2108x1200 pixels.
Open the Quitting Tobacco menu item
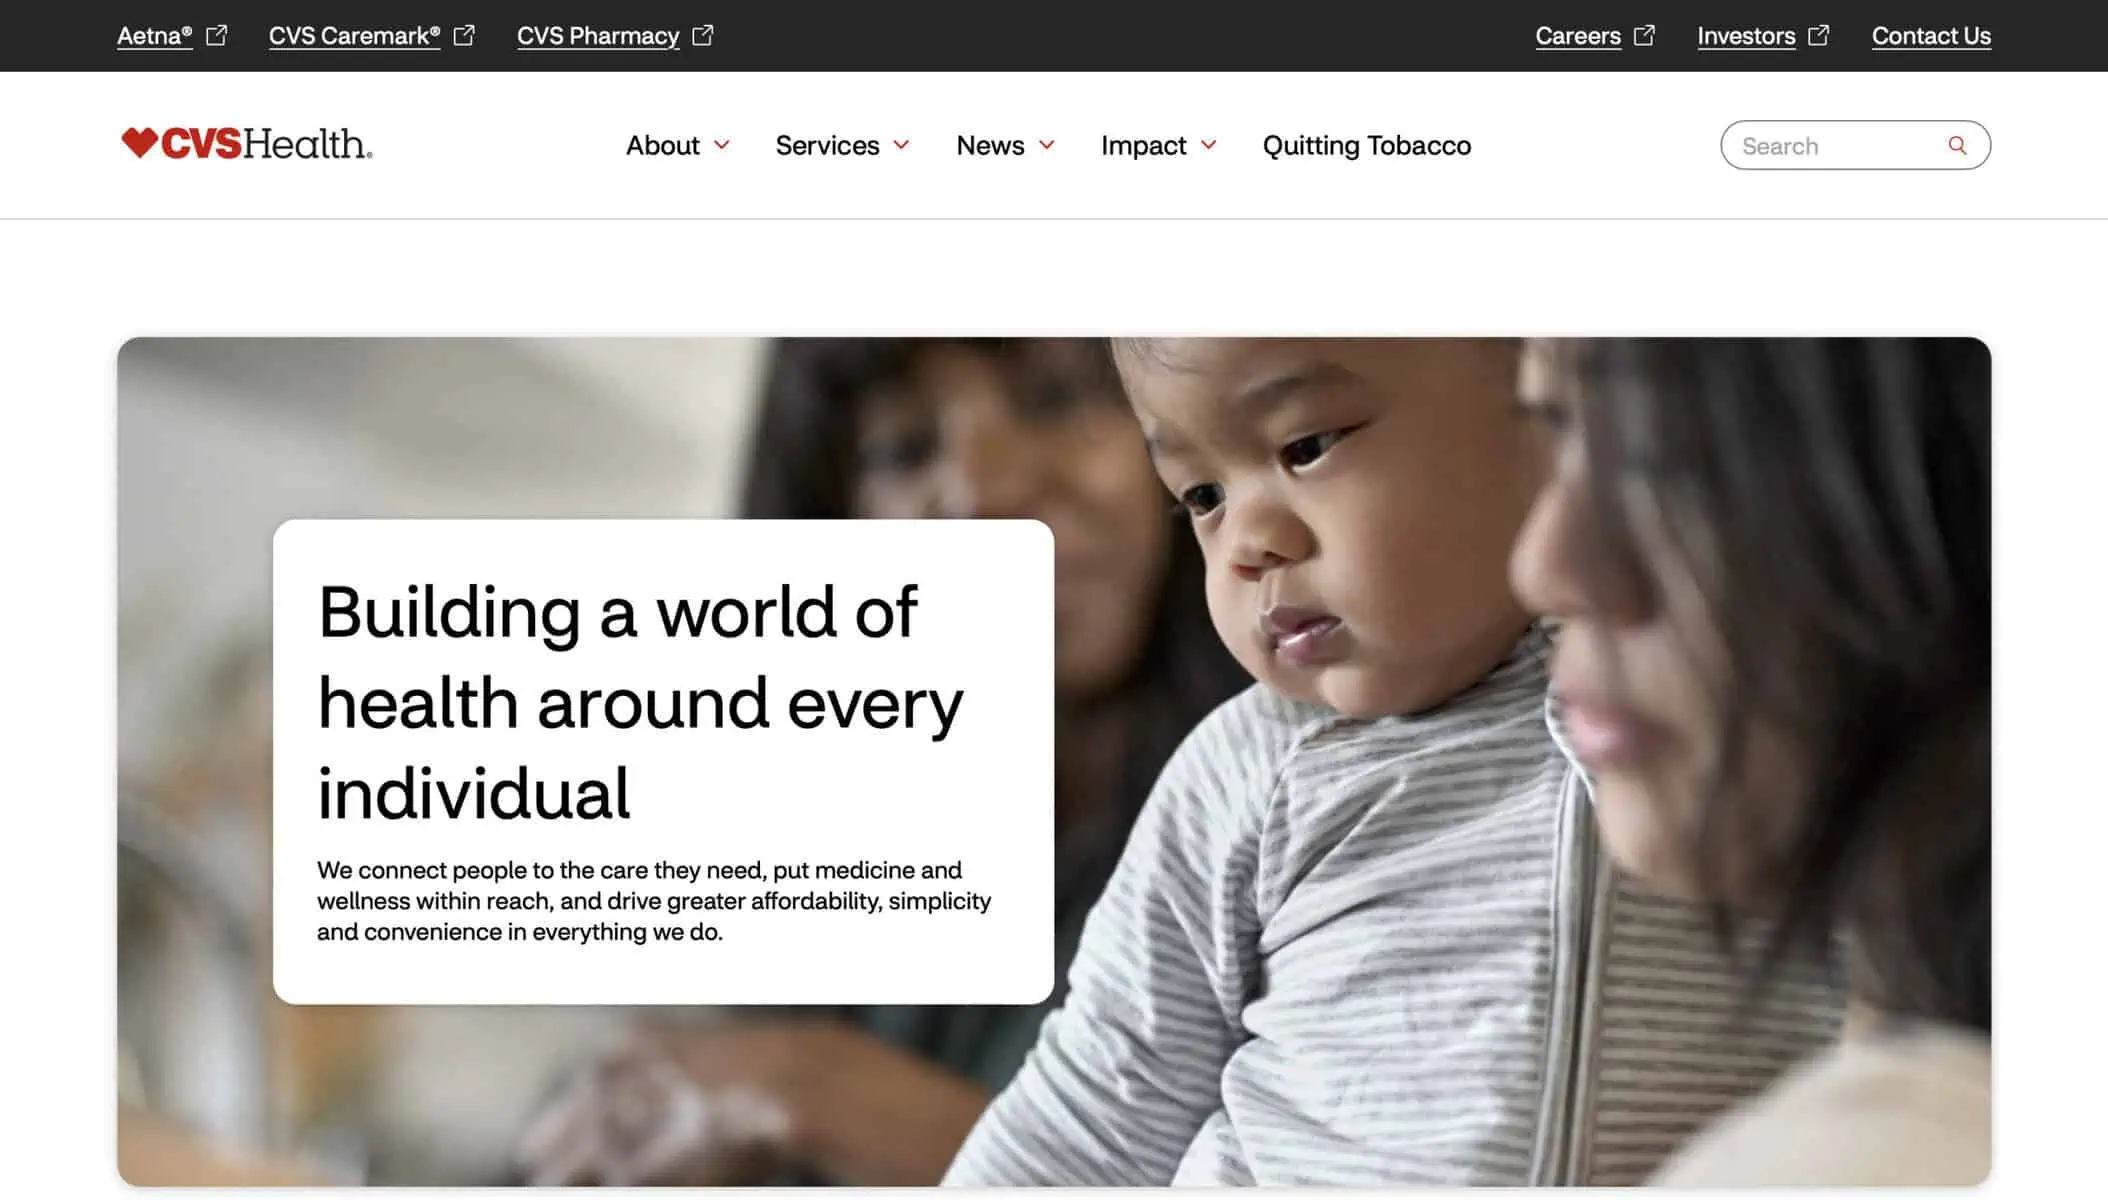1366,146
